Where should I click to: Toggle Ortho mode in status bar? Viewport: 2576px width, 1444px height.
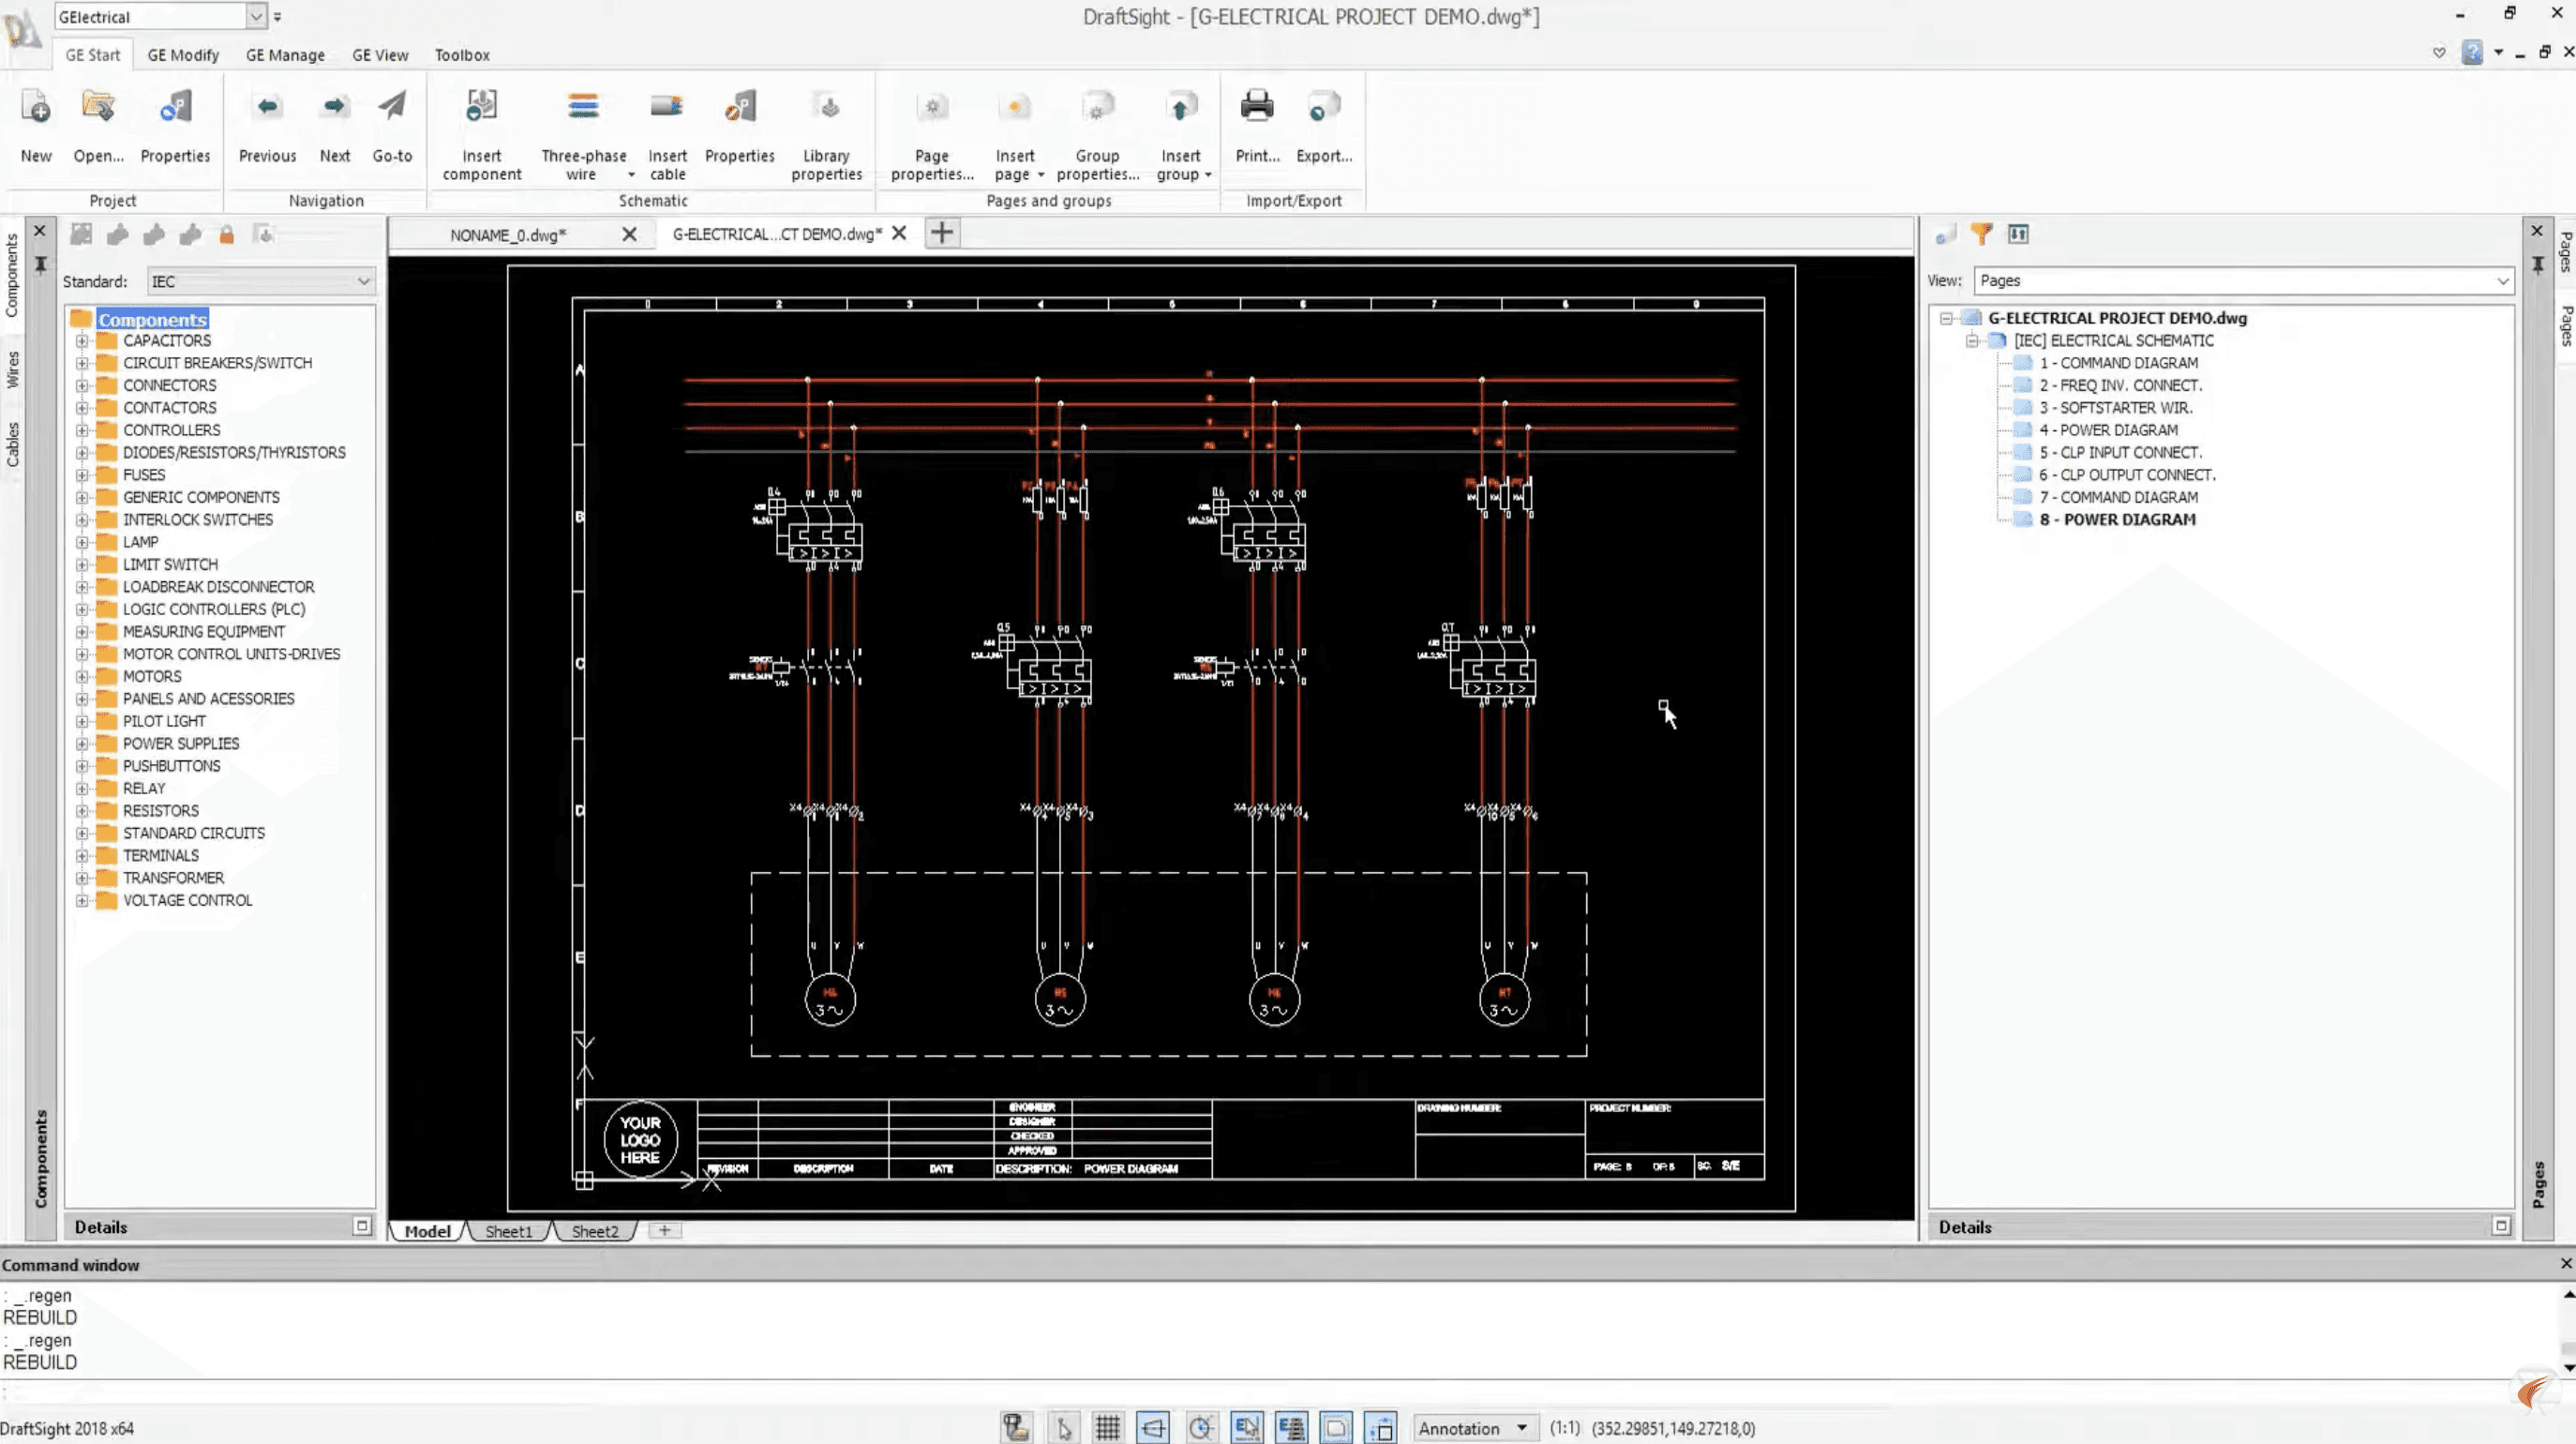[x=1153, y=1428]
